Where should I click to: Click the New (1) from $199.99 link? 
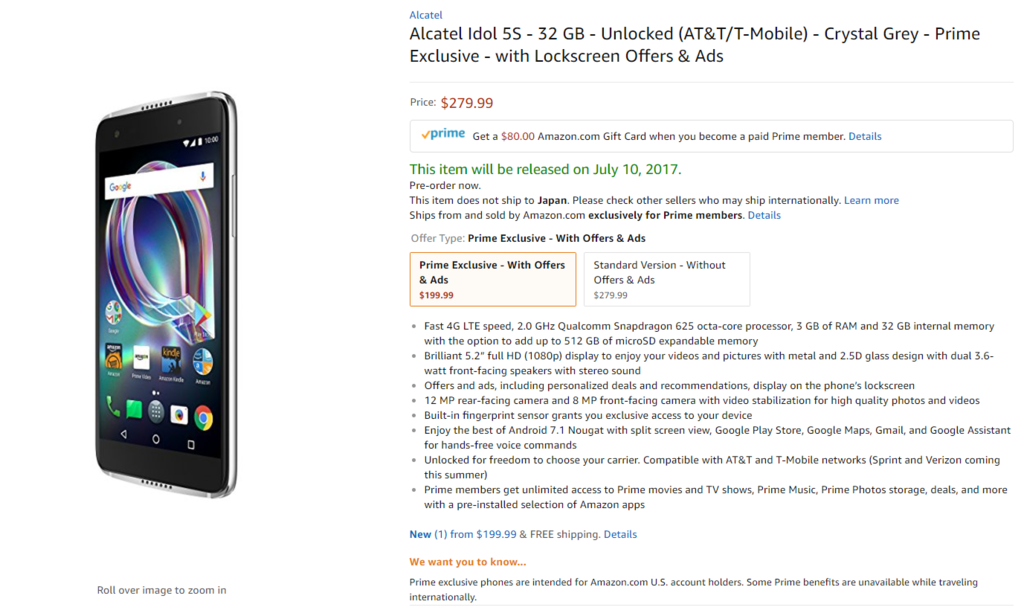point(462,534)
